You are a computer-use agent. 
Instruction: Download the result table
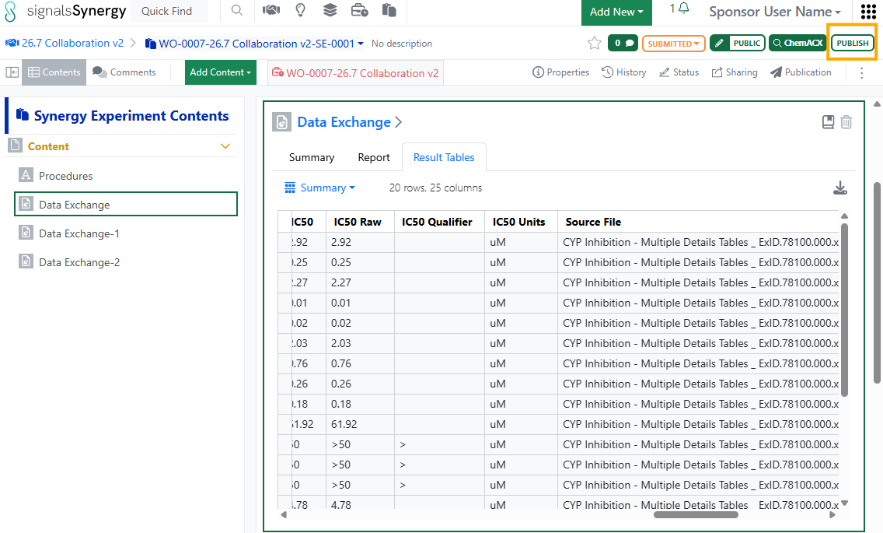tap(840, 188)
